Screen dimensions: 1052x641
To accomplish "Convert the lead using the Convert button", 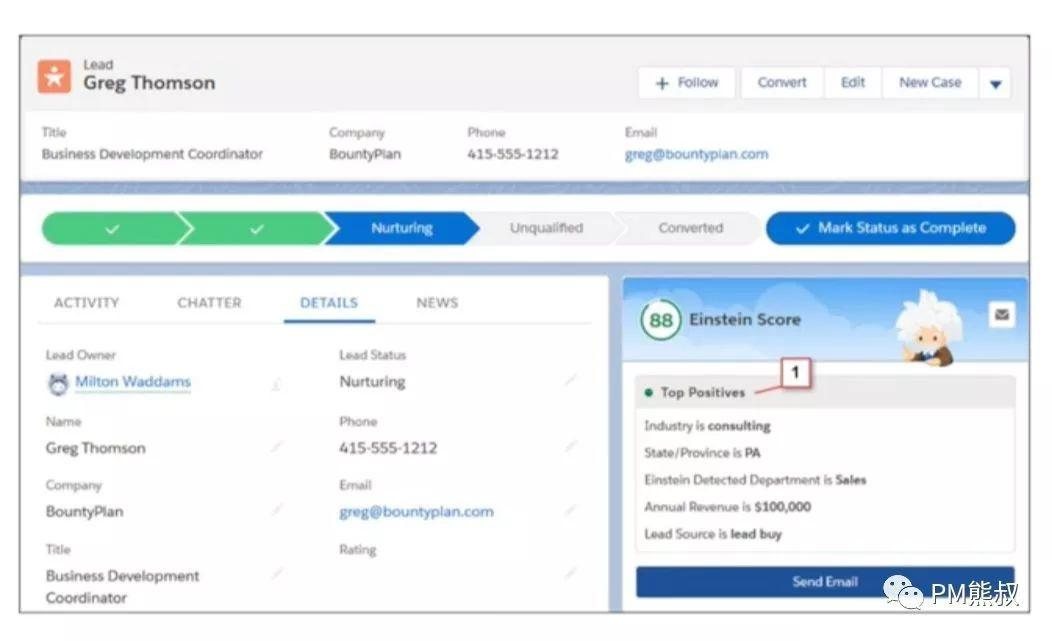I will click(782, 83).
